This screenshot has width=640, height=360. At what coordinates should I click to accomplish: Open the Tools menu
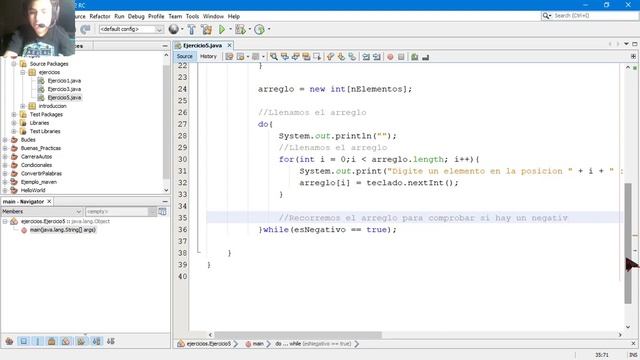pos(192,16)
